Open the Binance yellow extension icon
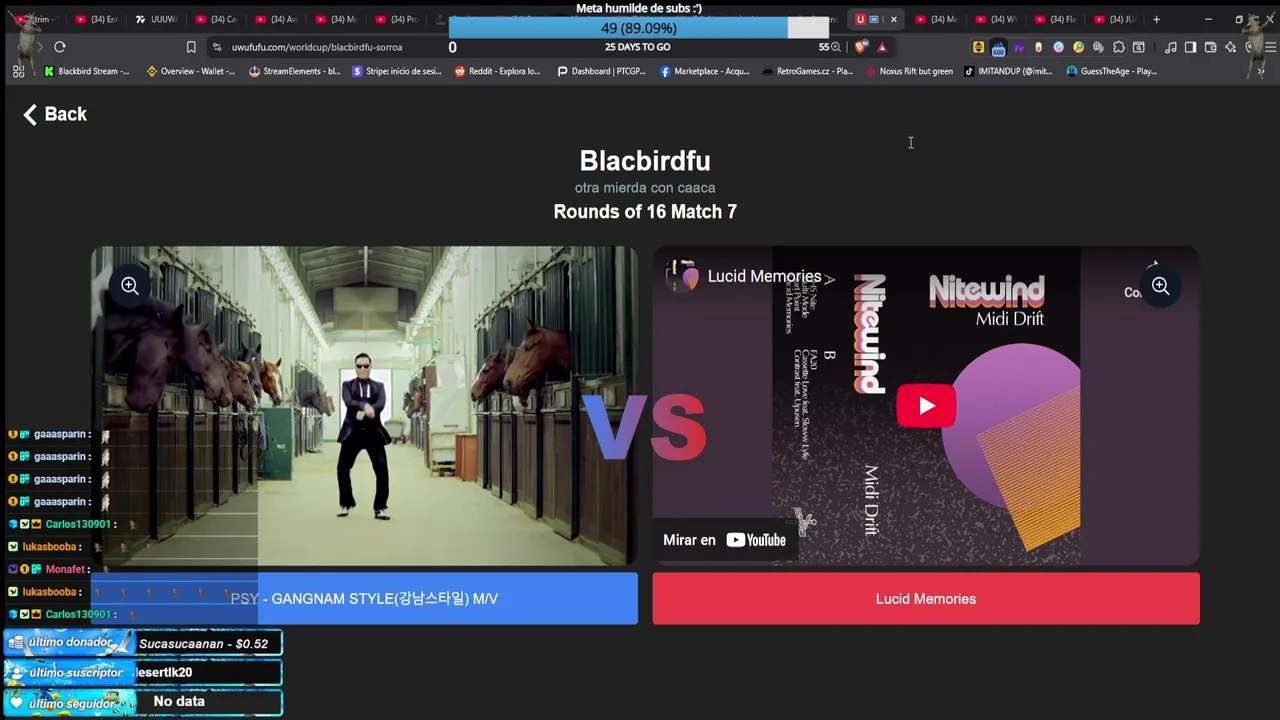The image size is (1280, 720). [x=978, y=47]
